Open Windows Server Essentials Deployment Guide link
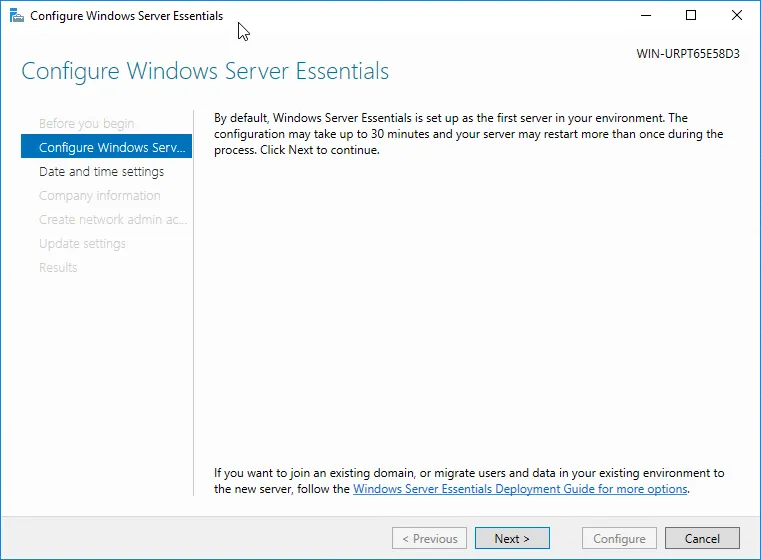This screenshot has width=761, height=560. (520, 489)
